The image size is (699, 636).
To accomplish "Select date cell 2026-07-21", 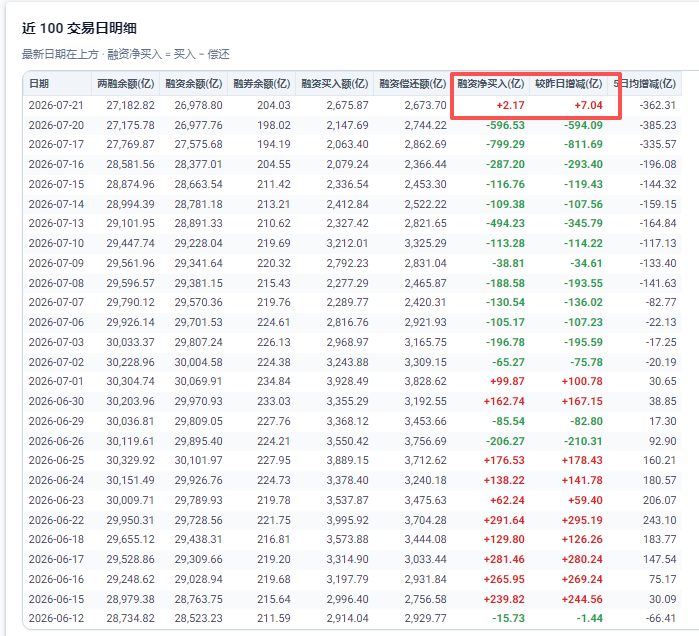I will [x=56, y=106].
